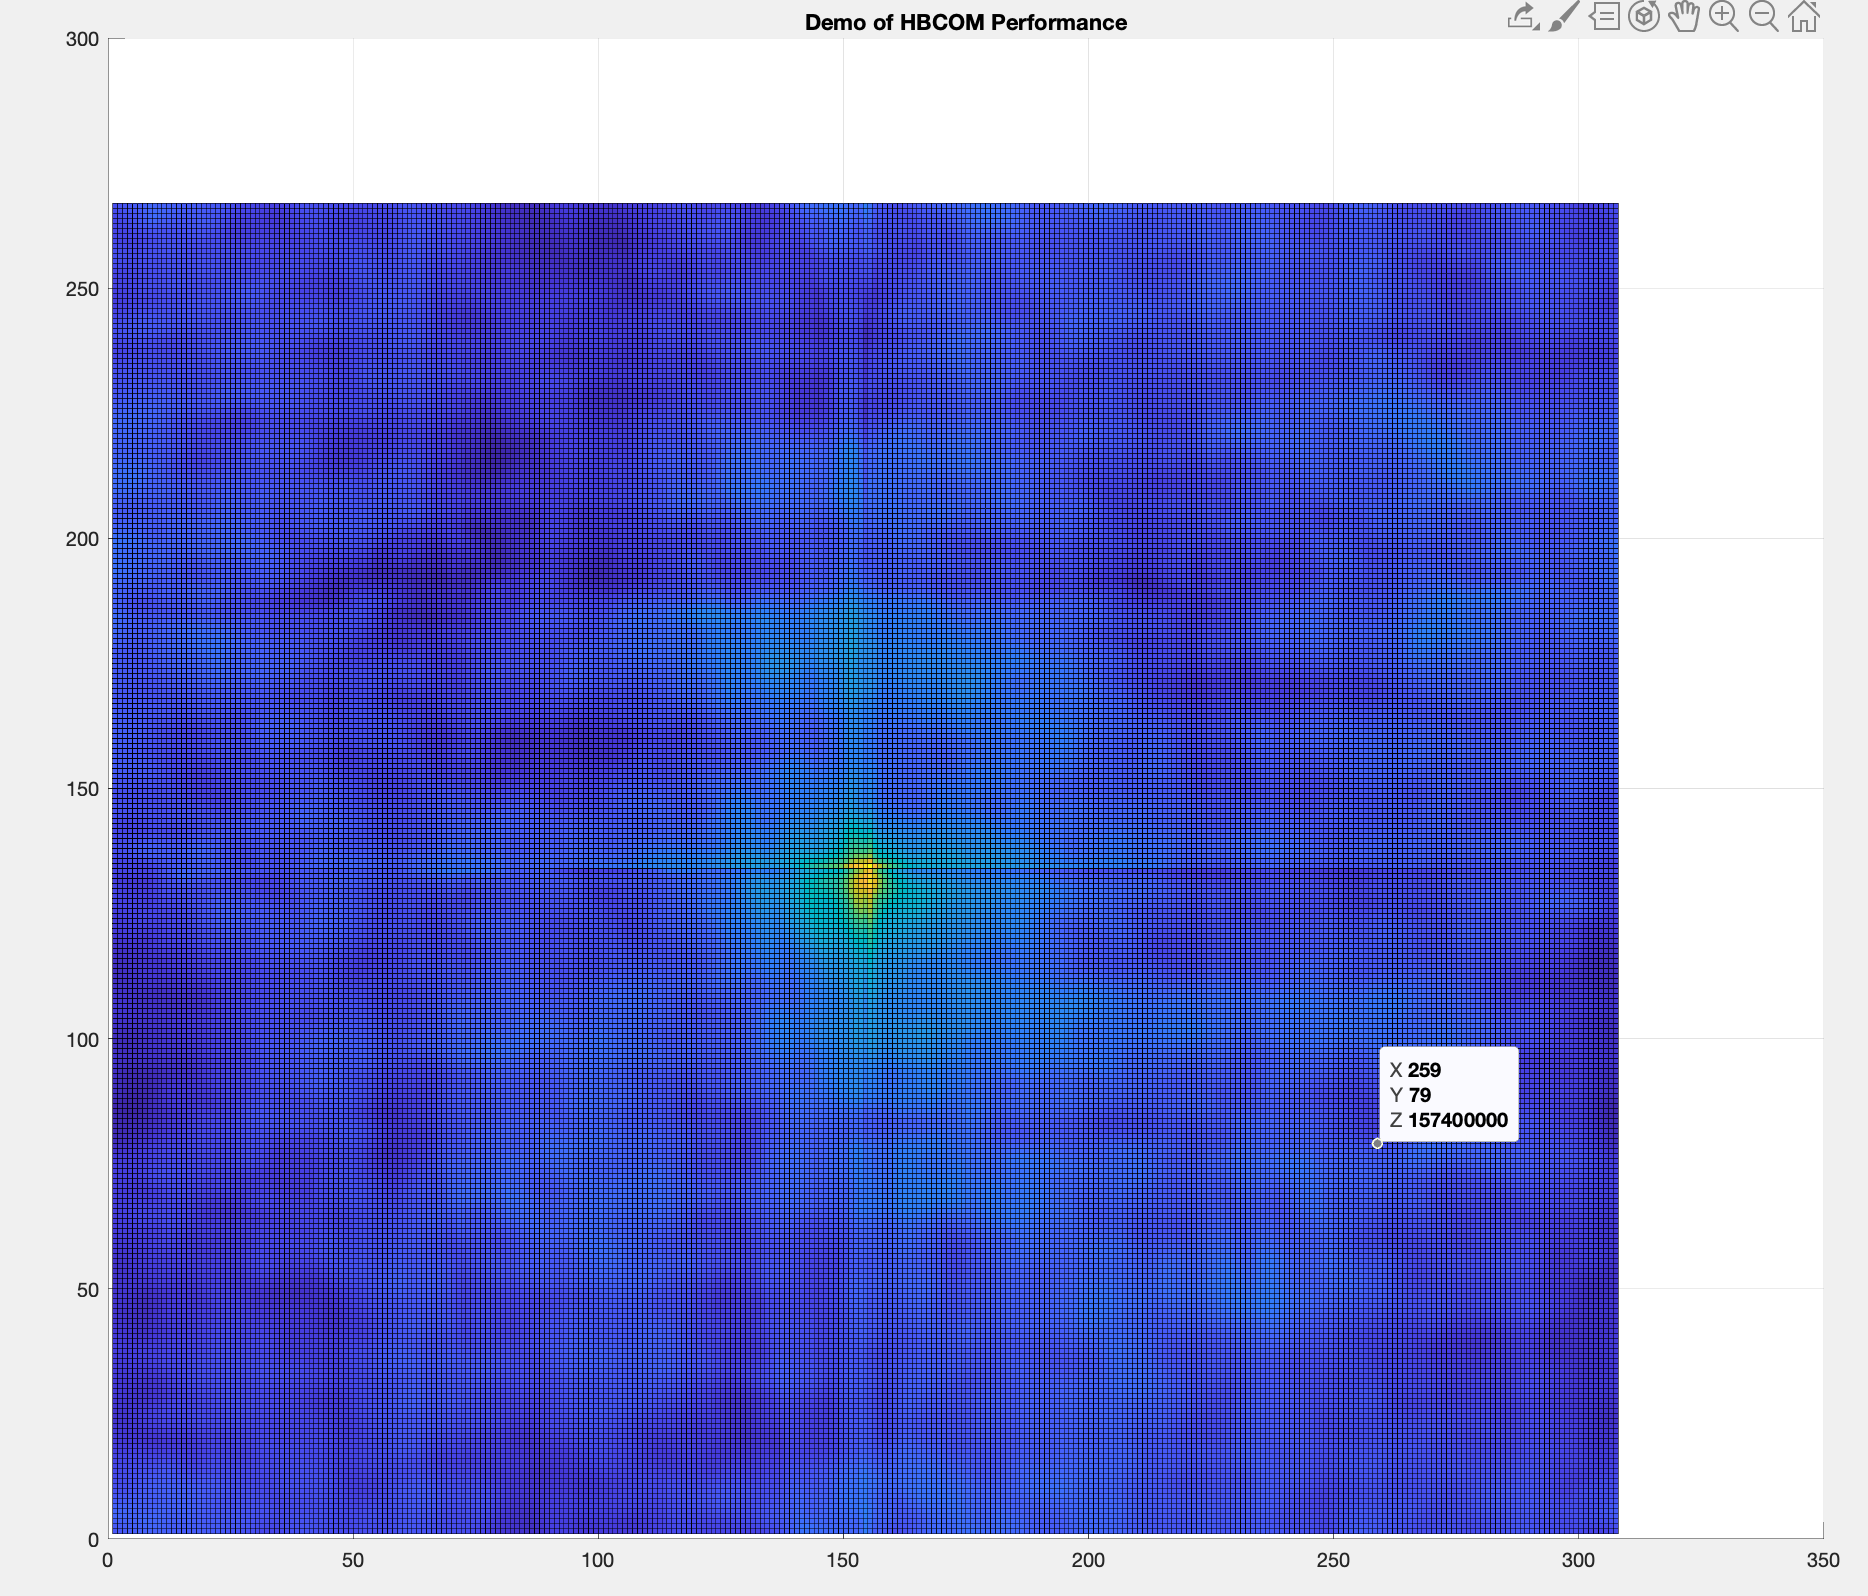The image size is (1868, 1596).
Task: Restore view with the home icon
Action: [x=1804, y=17]
